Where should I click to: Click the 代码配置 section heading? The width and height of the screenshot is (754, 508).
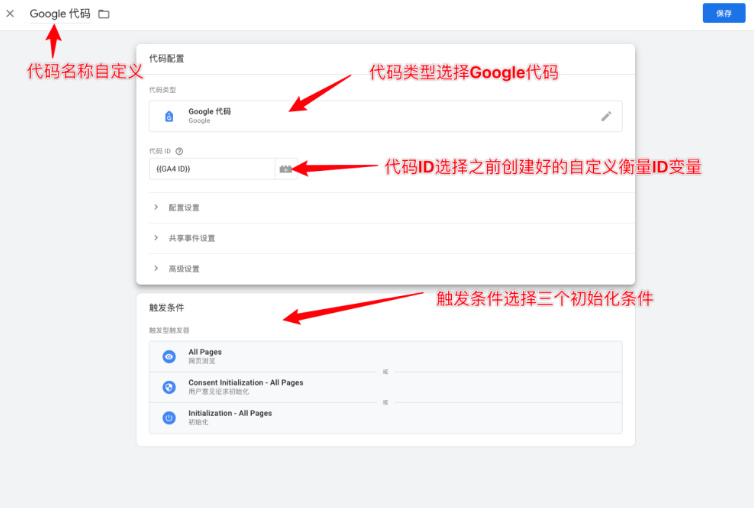point(166,59)
